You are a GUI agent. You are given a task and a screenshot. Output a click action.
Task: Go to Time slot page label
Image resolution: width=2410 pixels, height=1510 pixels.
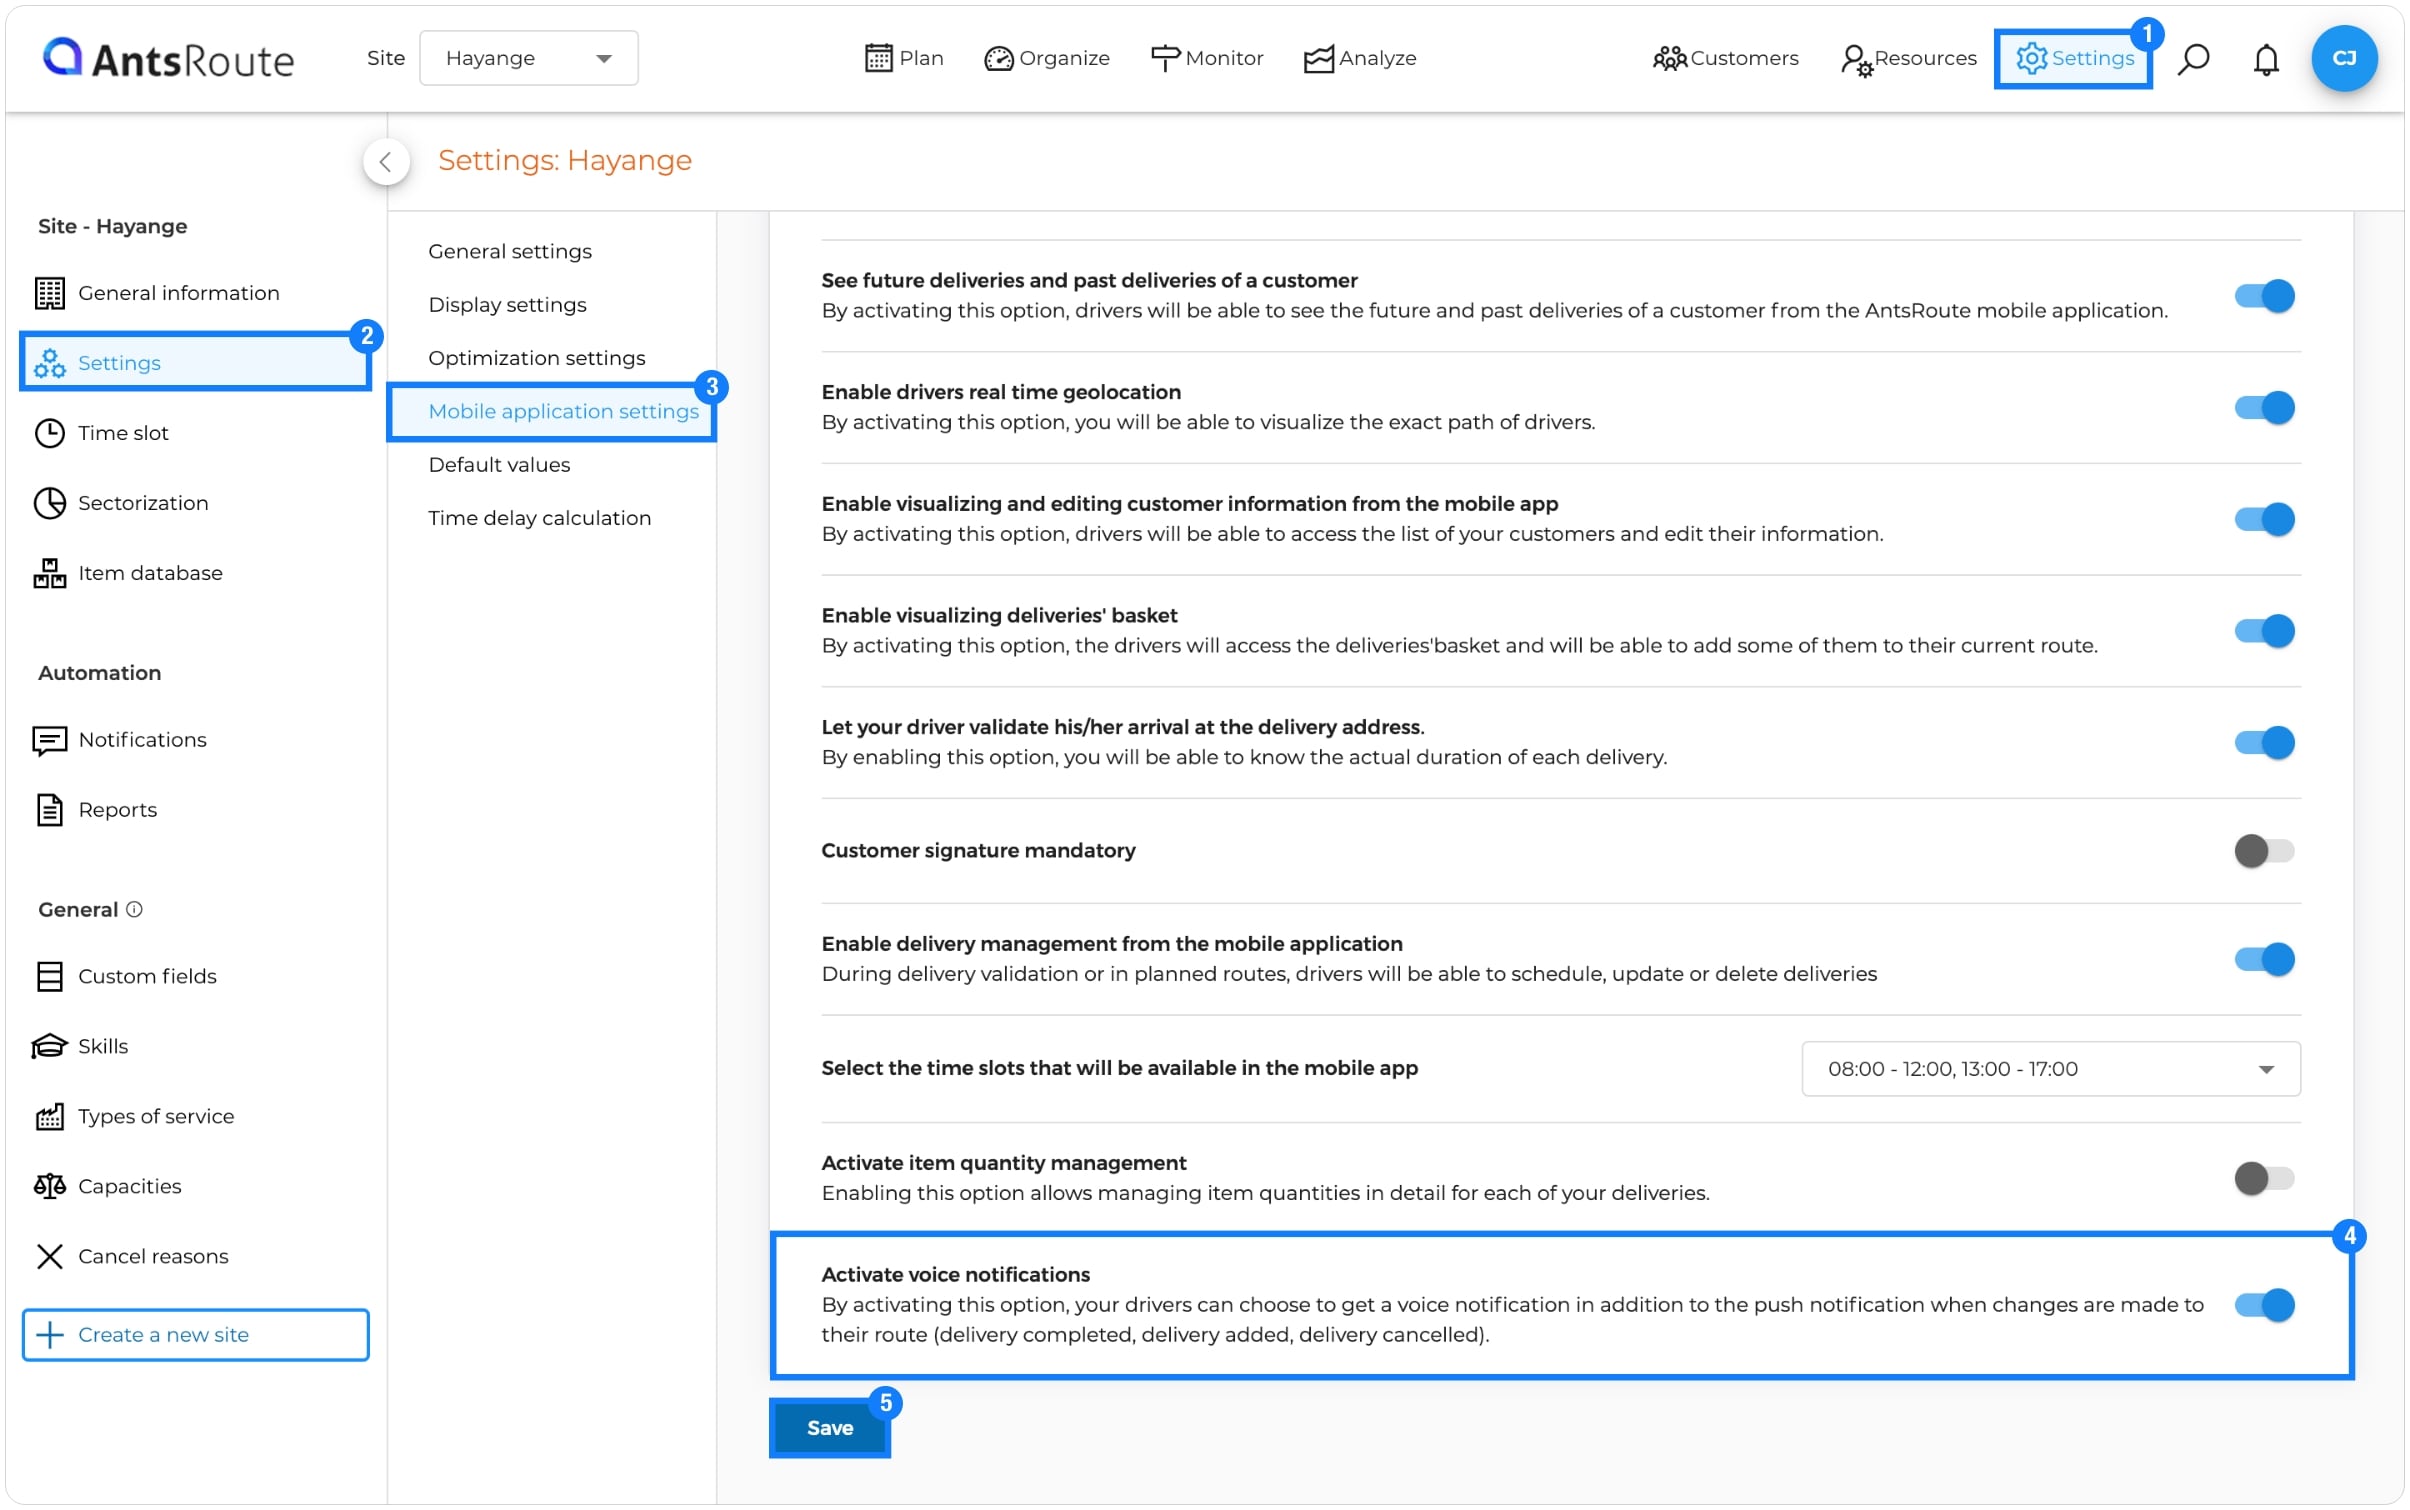[x=123, y=433]
